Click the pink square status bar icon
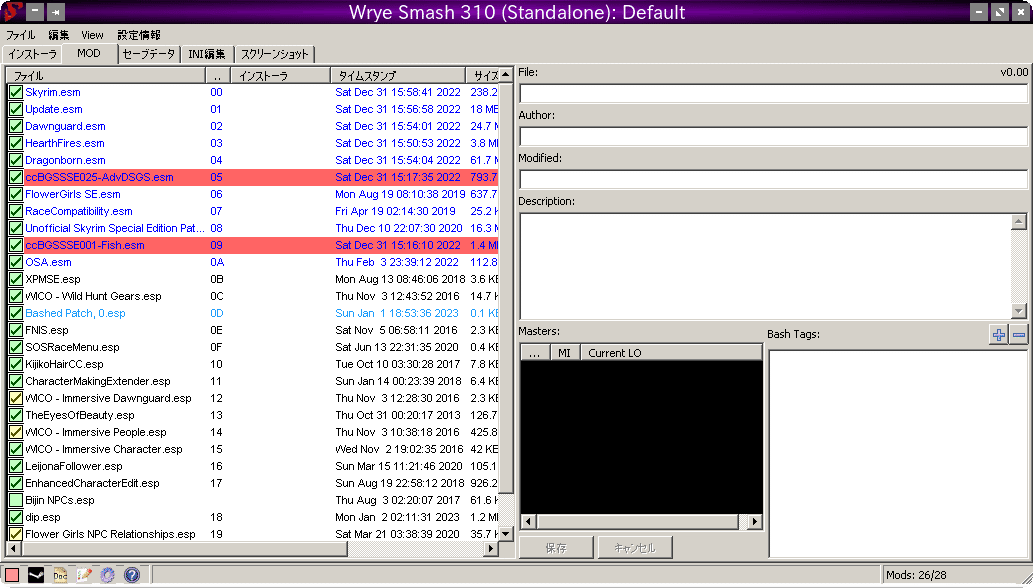 coord(12,575)
